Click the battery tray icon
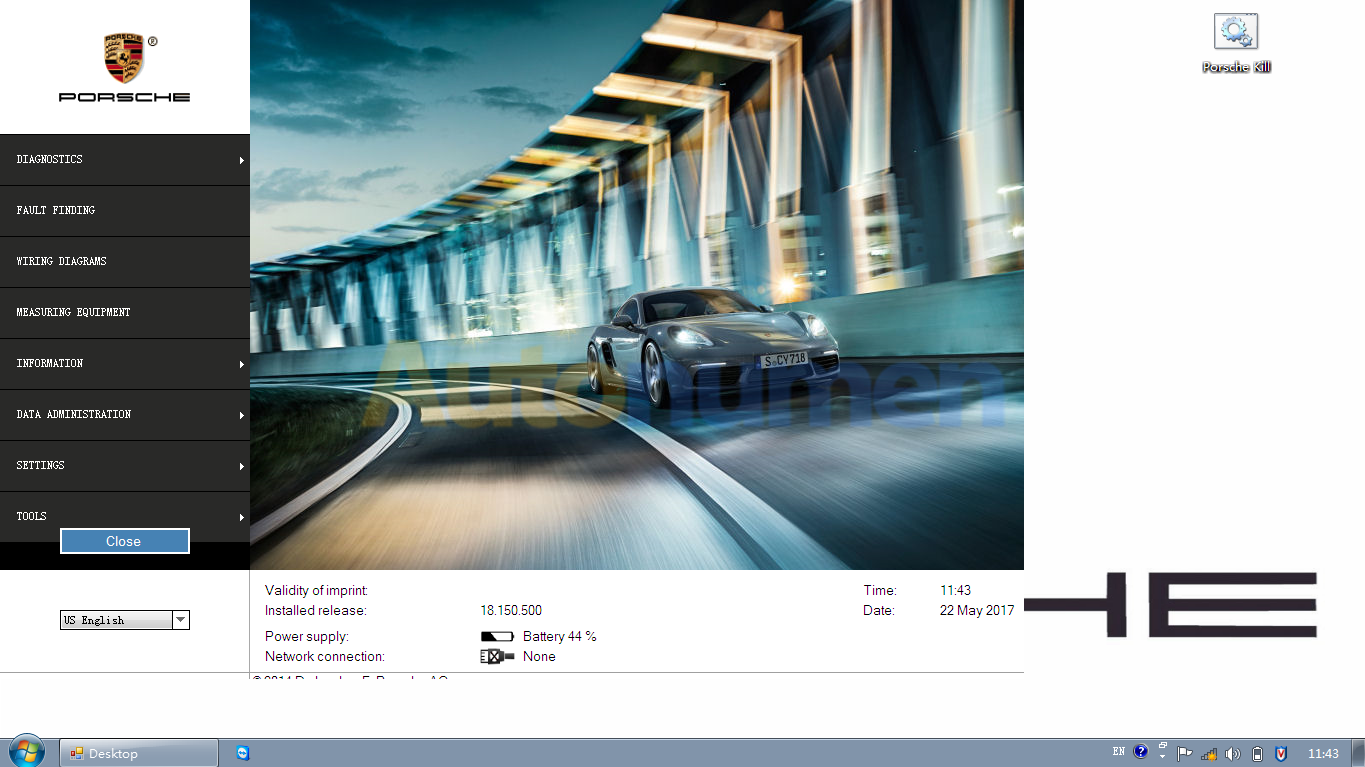1365x767 pixels. point(1257,754)
